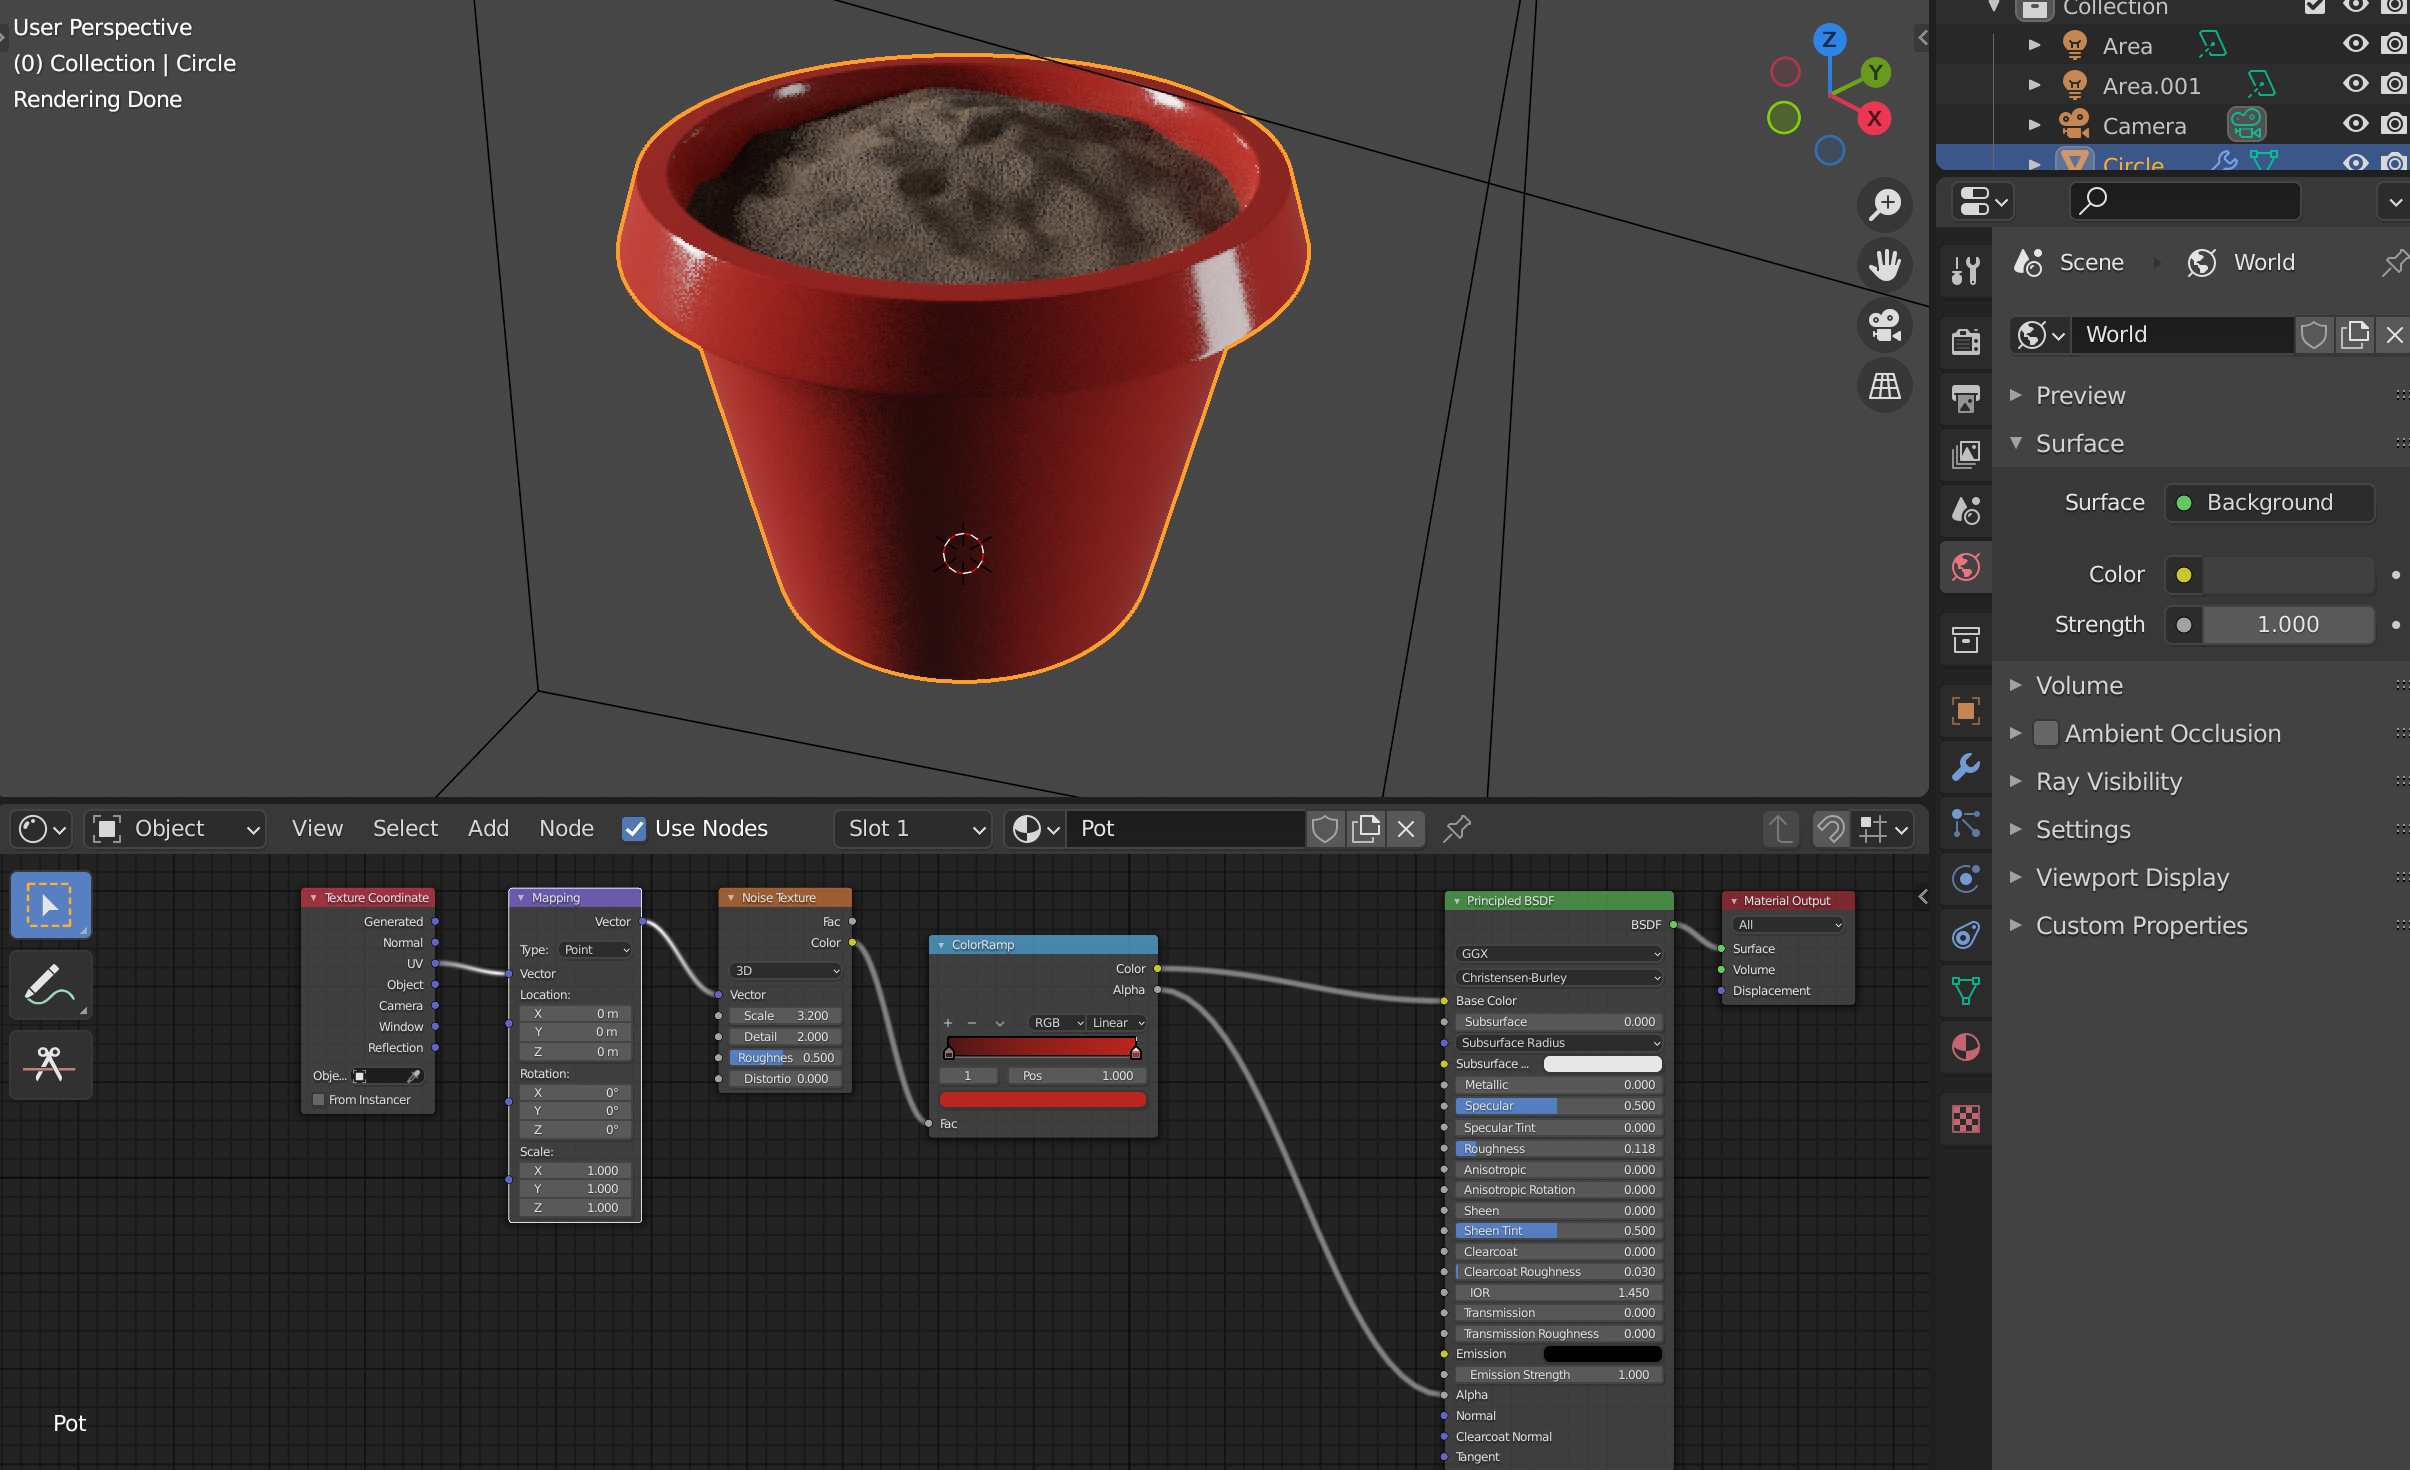Open the Slot 1 material slot dropdown
Screen dimensions: 2410x1470
pyautogui.click(x=914, y=828)
